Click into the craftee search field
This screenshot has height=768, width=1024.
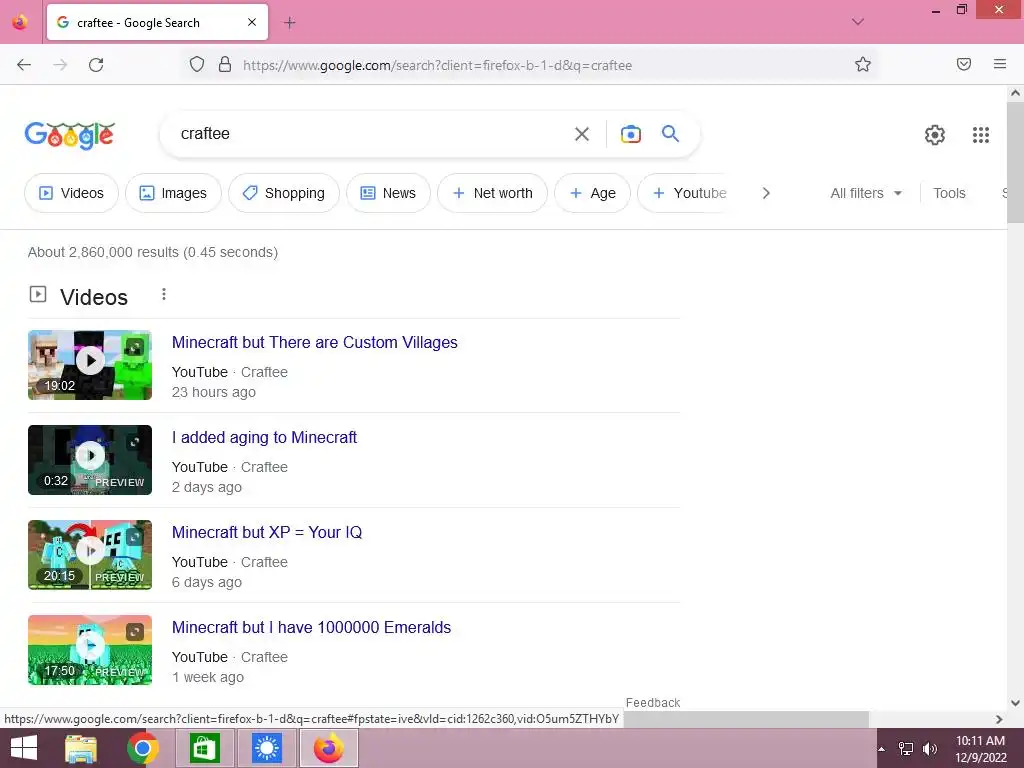click(x=366, y=134)
